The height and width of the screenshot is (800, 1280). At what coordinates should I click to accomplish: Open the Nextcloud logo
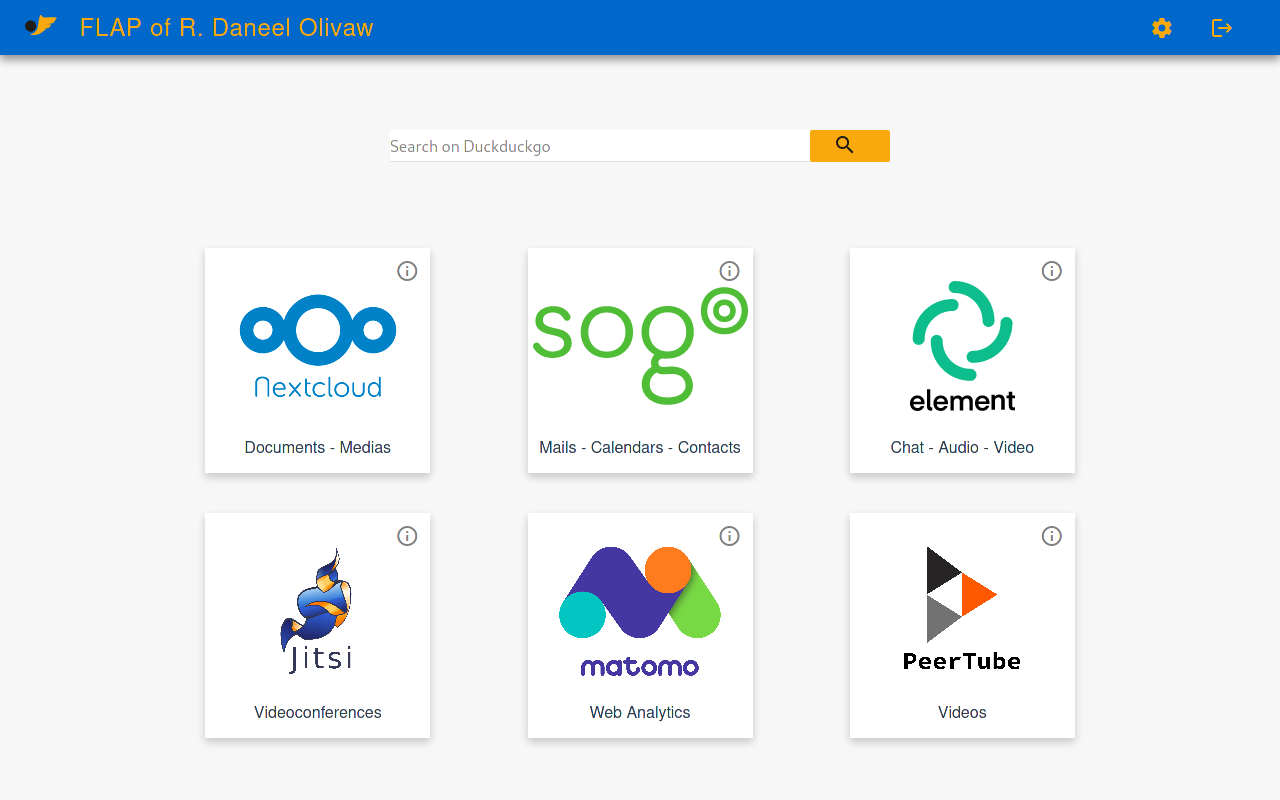[x=318, y=346]
